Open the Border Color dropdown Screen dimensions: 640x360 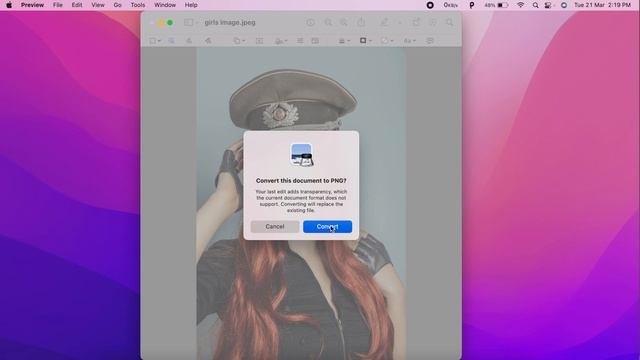click(x=365, y=41)
